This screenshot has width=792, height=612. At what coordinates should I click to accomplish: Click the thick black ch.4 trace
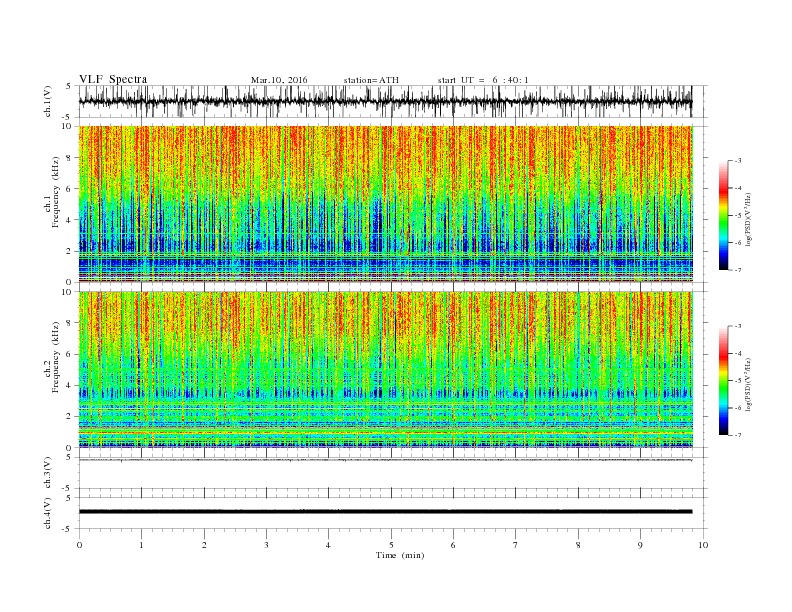(385, 512)
